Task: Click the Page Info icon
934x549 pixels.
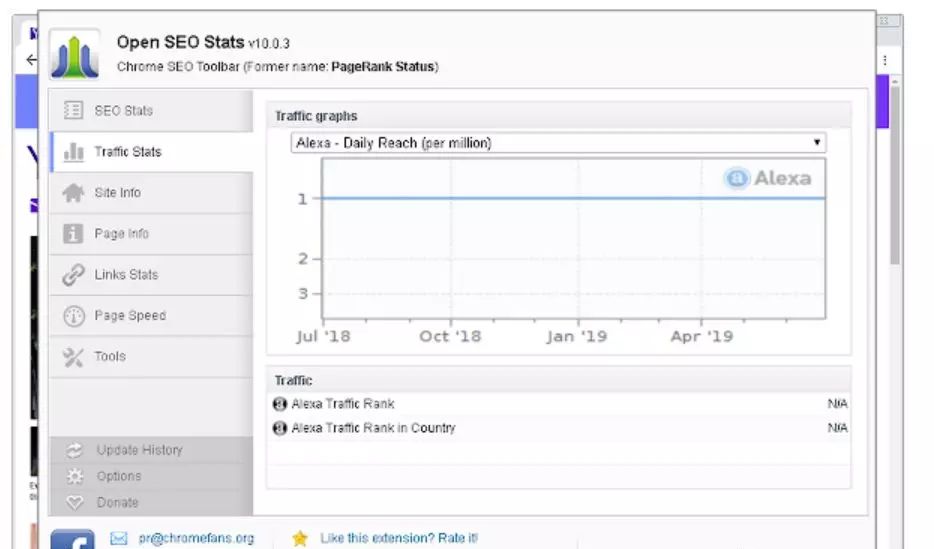Action: [x=73, y=234]
